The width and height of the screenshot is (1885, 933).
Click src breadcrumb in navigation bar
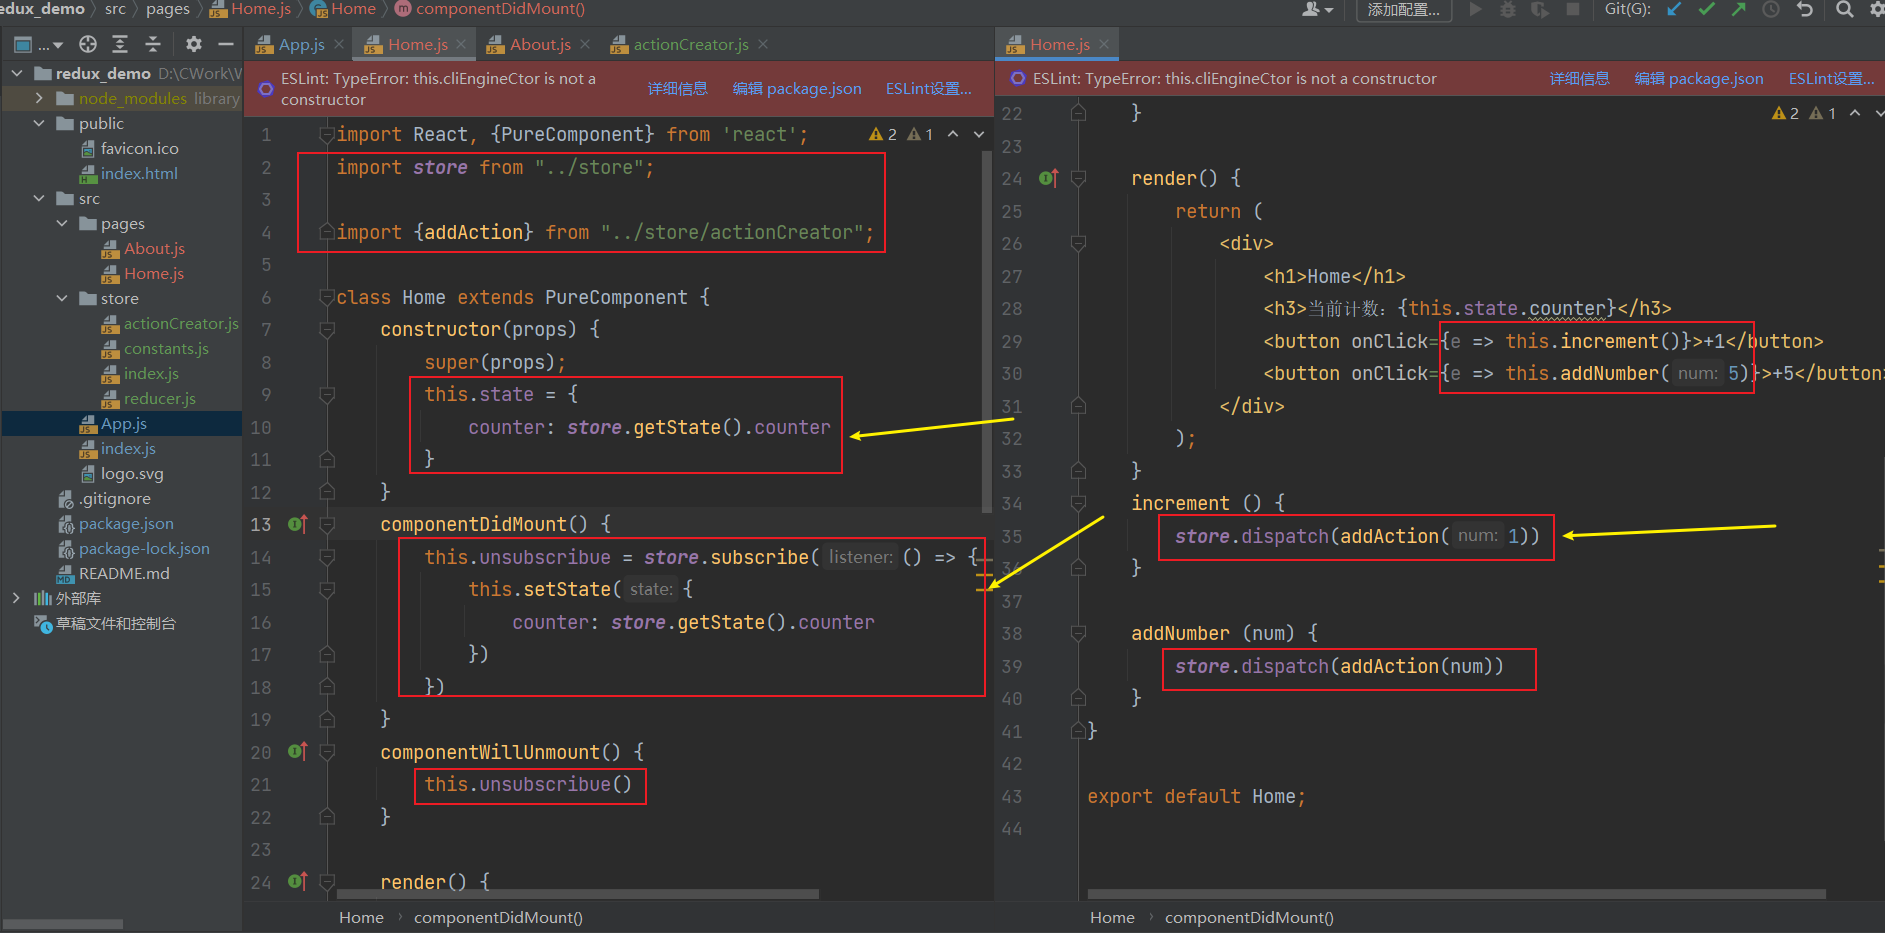coord(115,9)
